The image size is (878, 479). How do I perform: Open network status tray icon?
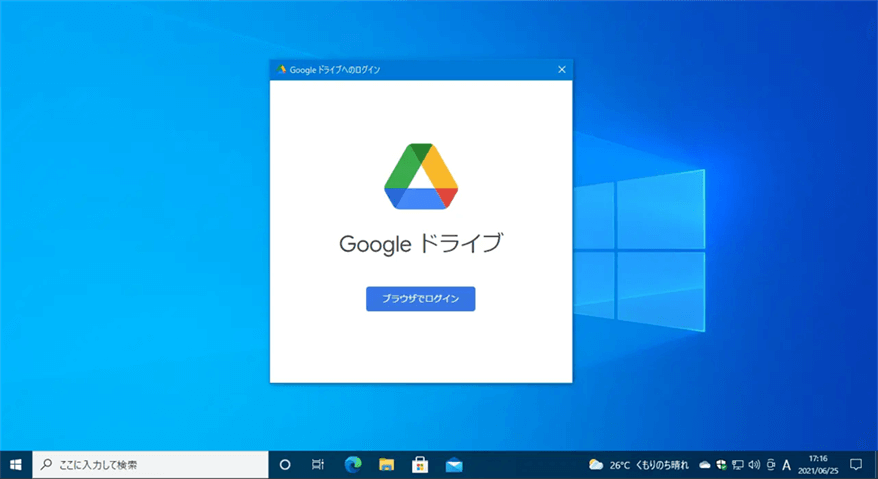pyautogui.click(x=738, y=465)
